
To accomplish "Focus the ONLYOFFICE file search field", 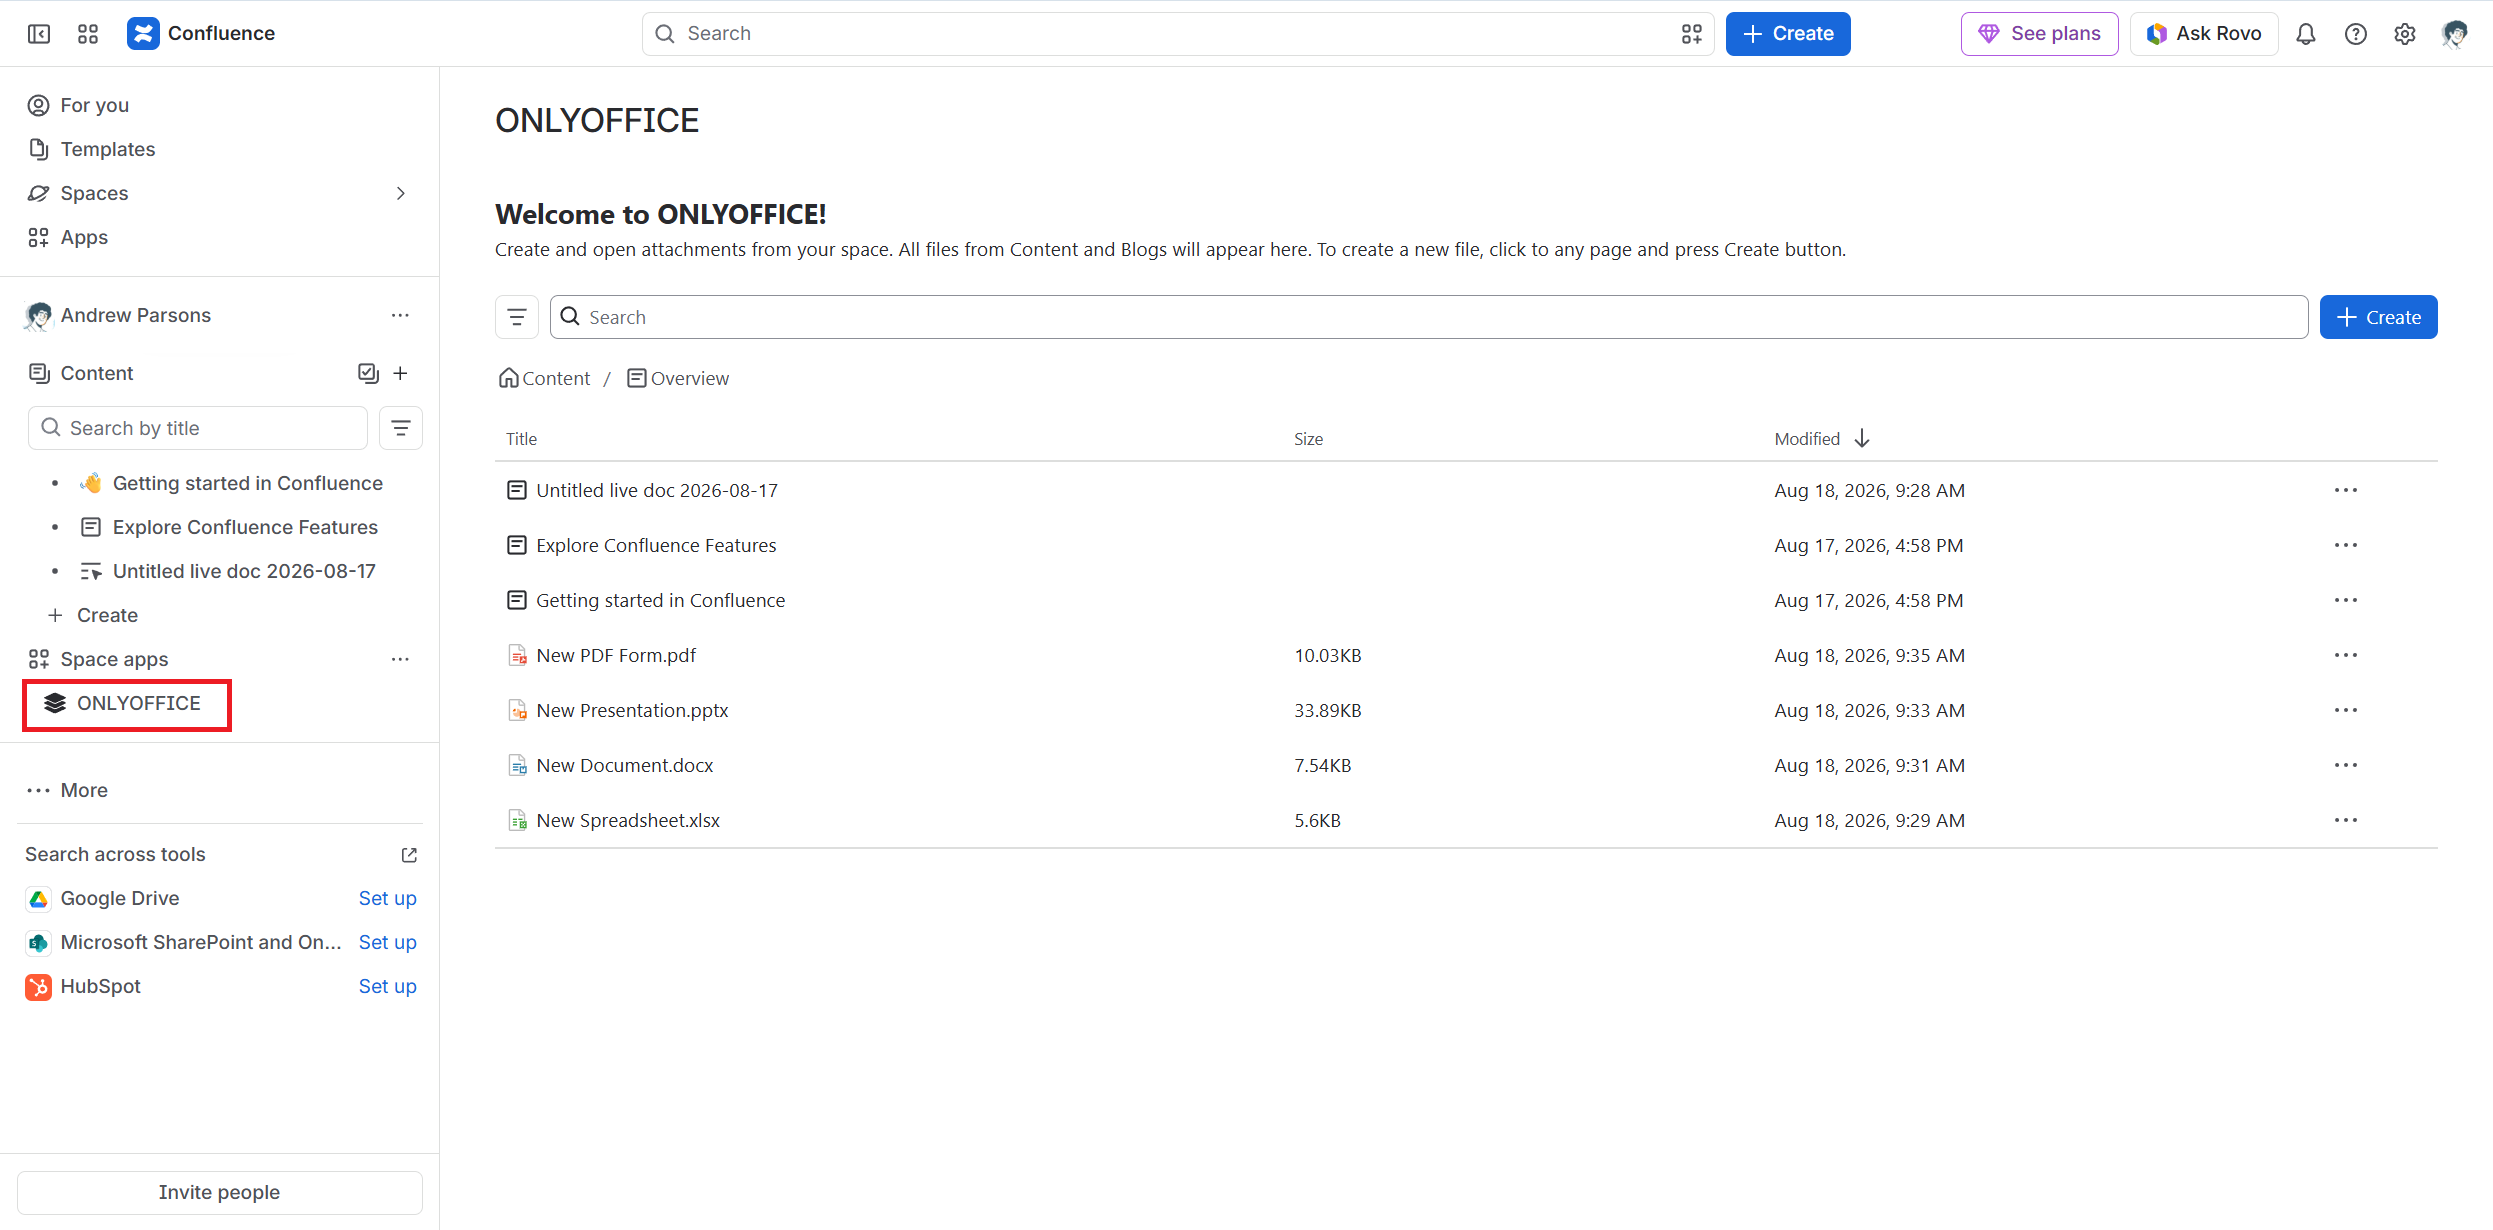I will click(x=1428, y=317).
